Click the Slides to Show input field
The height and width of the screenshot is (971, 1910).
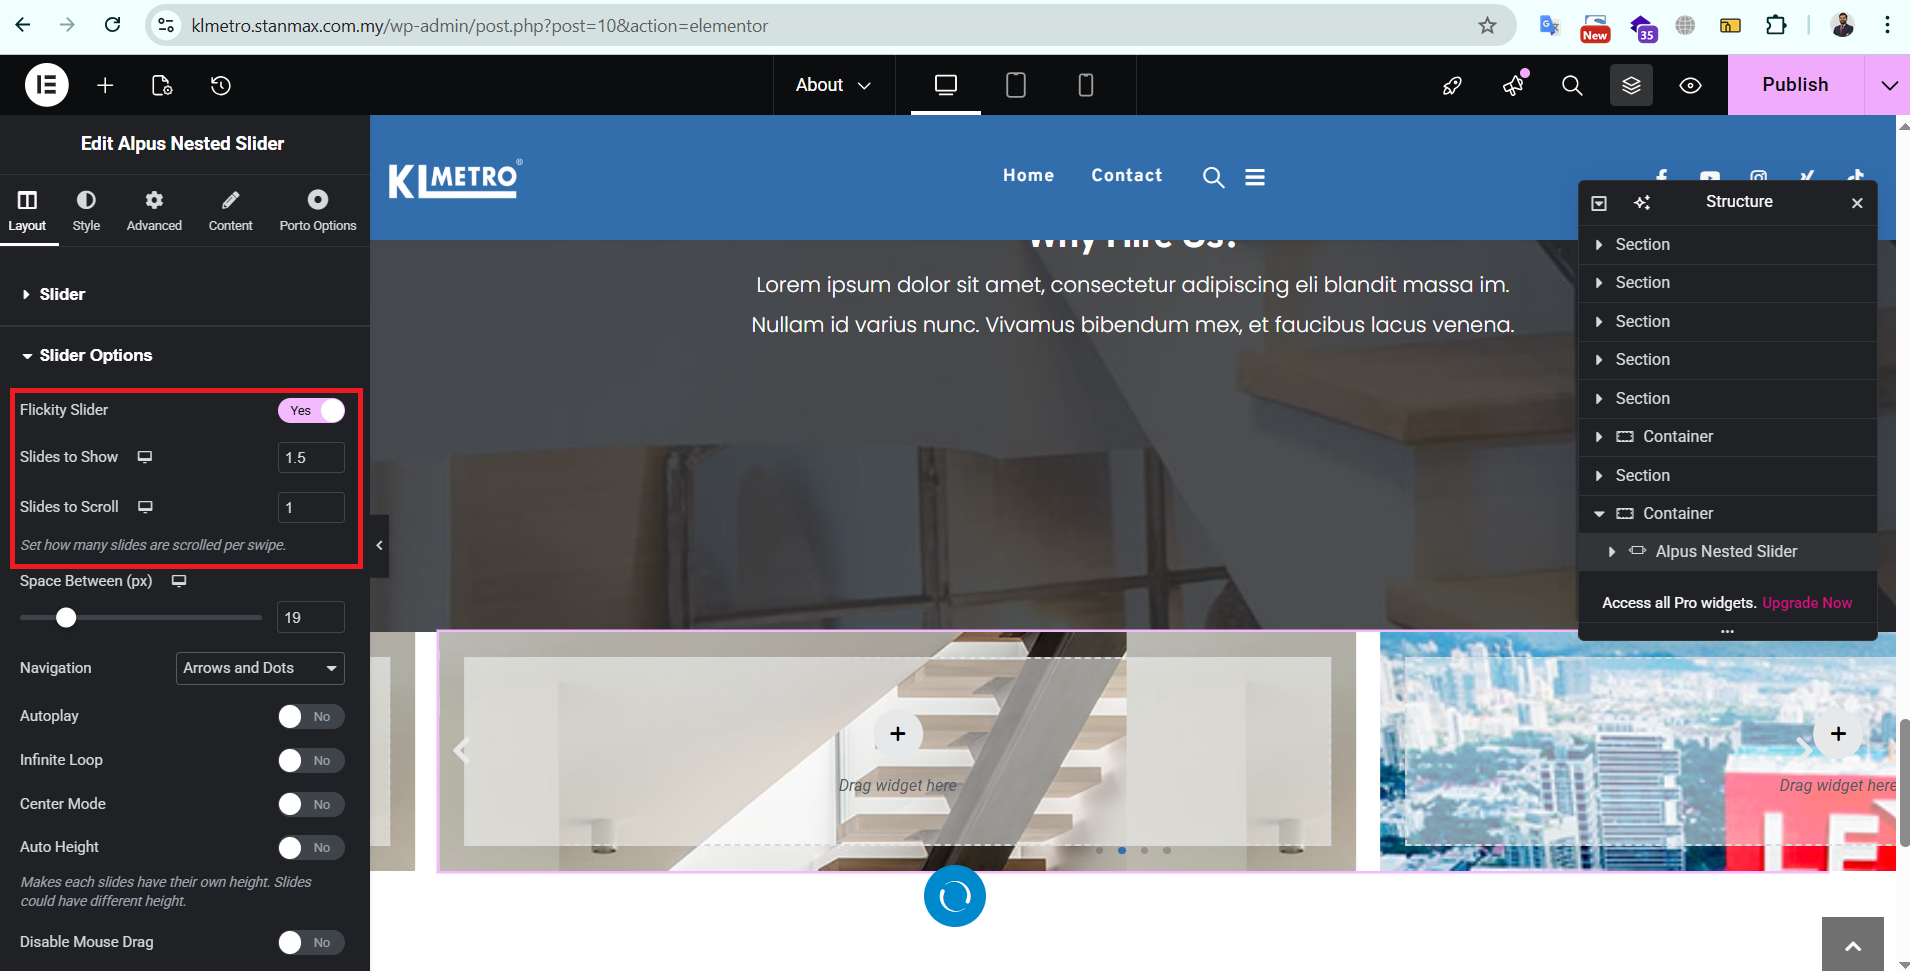tap(311, 458)
